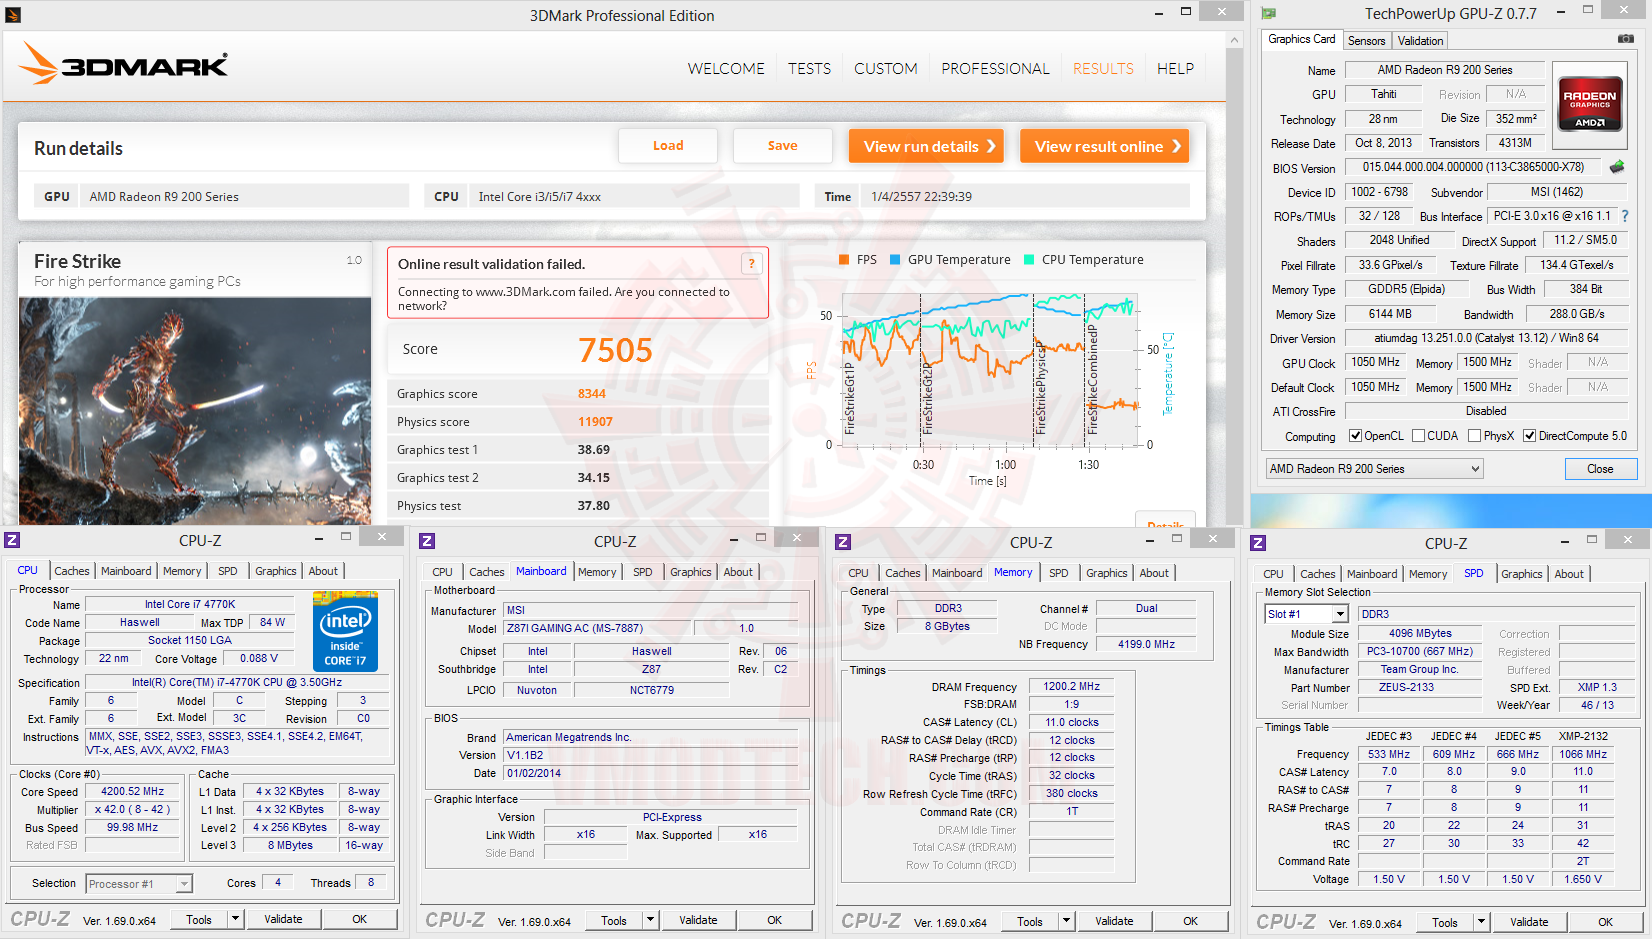Open the AMD Radeon R9 200 Series card dropdown

(x=1374, y=469)
